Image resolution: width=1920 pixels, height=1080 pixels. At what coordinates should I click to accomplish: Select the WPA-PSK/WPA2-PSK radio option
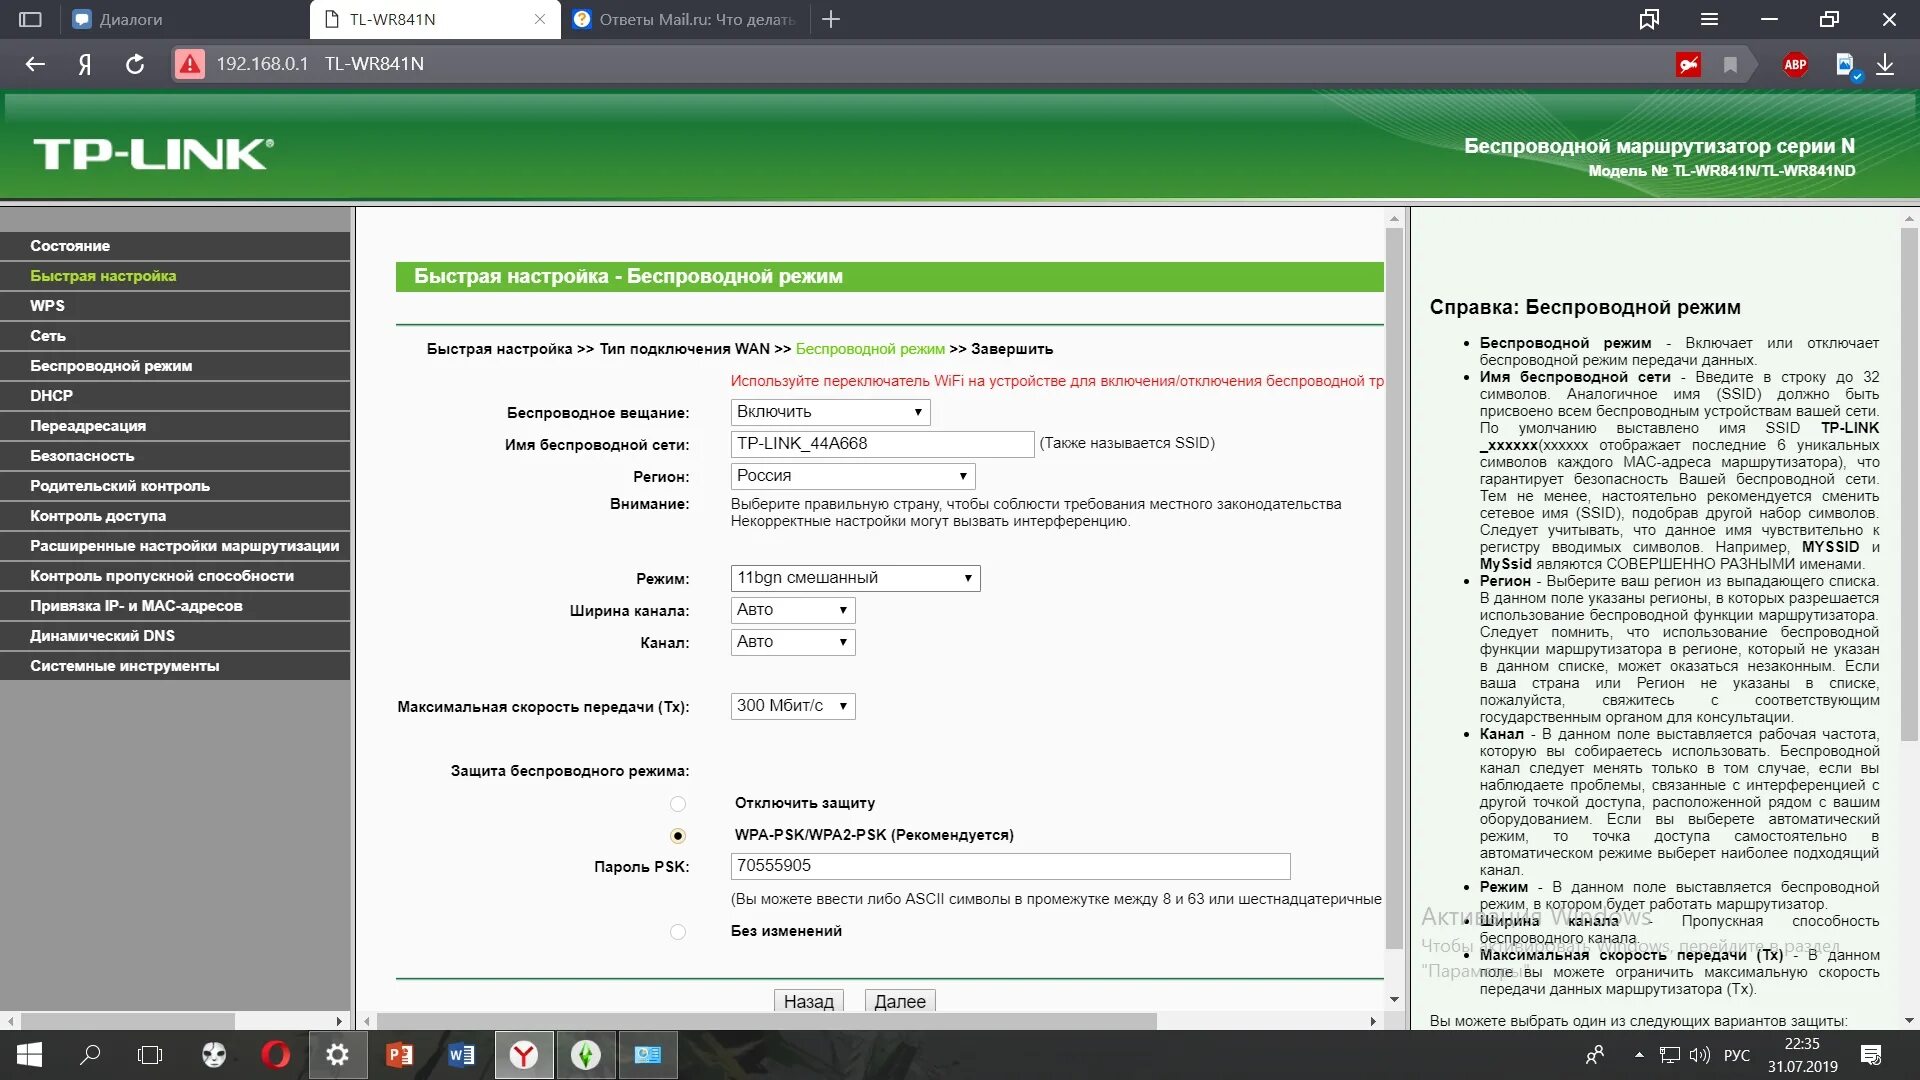(678, 836)
